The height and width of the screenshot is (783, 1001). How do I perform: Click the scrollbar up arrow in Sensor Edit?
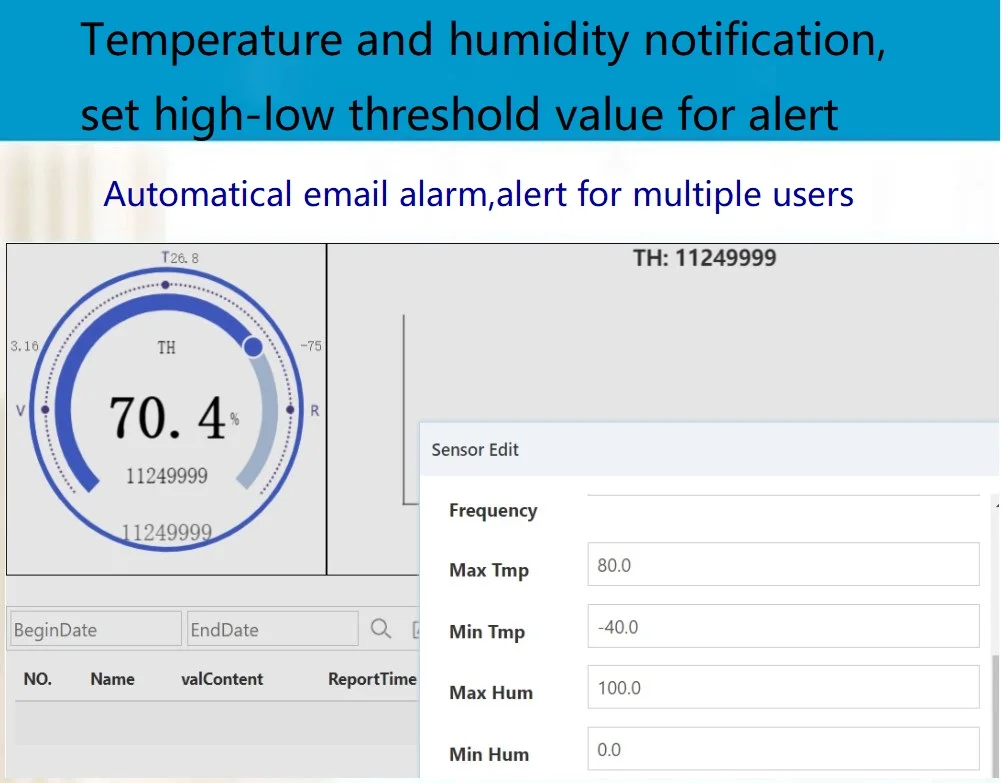[x=993, y=507]
